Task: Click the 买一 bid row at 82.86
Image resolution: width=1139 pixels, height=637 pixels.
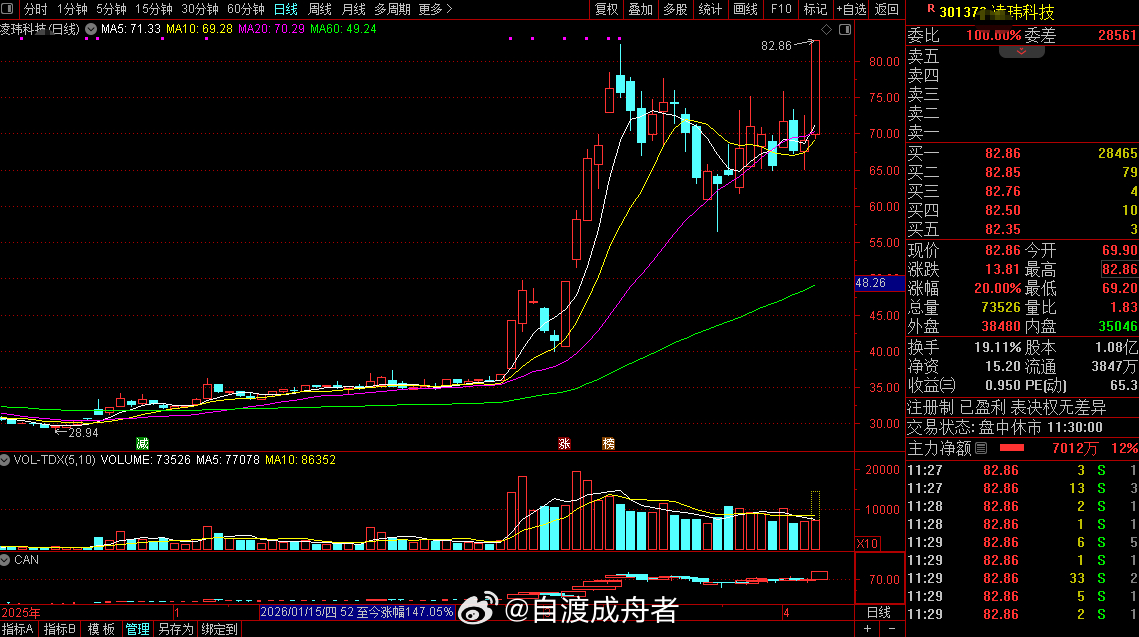Action: point(1022,153)
